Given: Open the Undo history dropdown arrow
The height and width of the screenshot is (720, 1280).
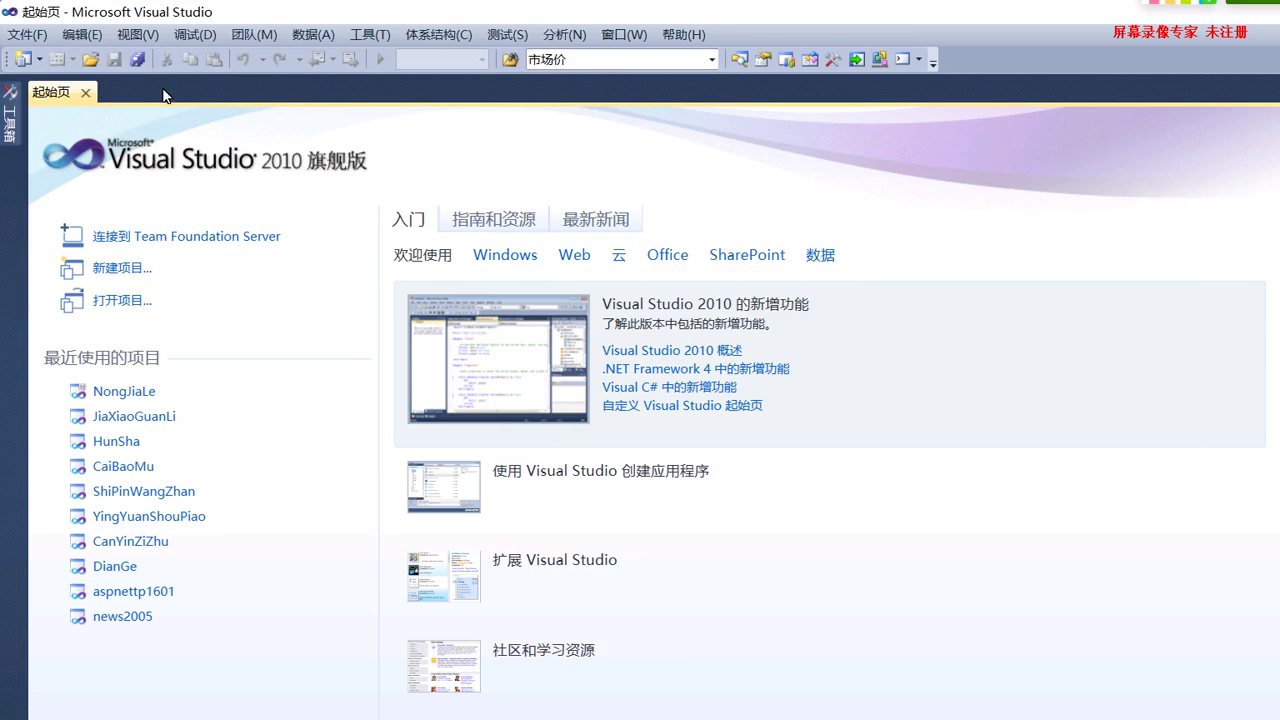Looking at the screenshot, I should click(262, 60).
